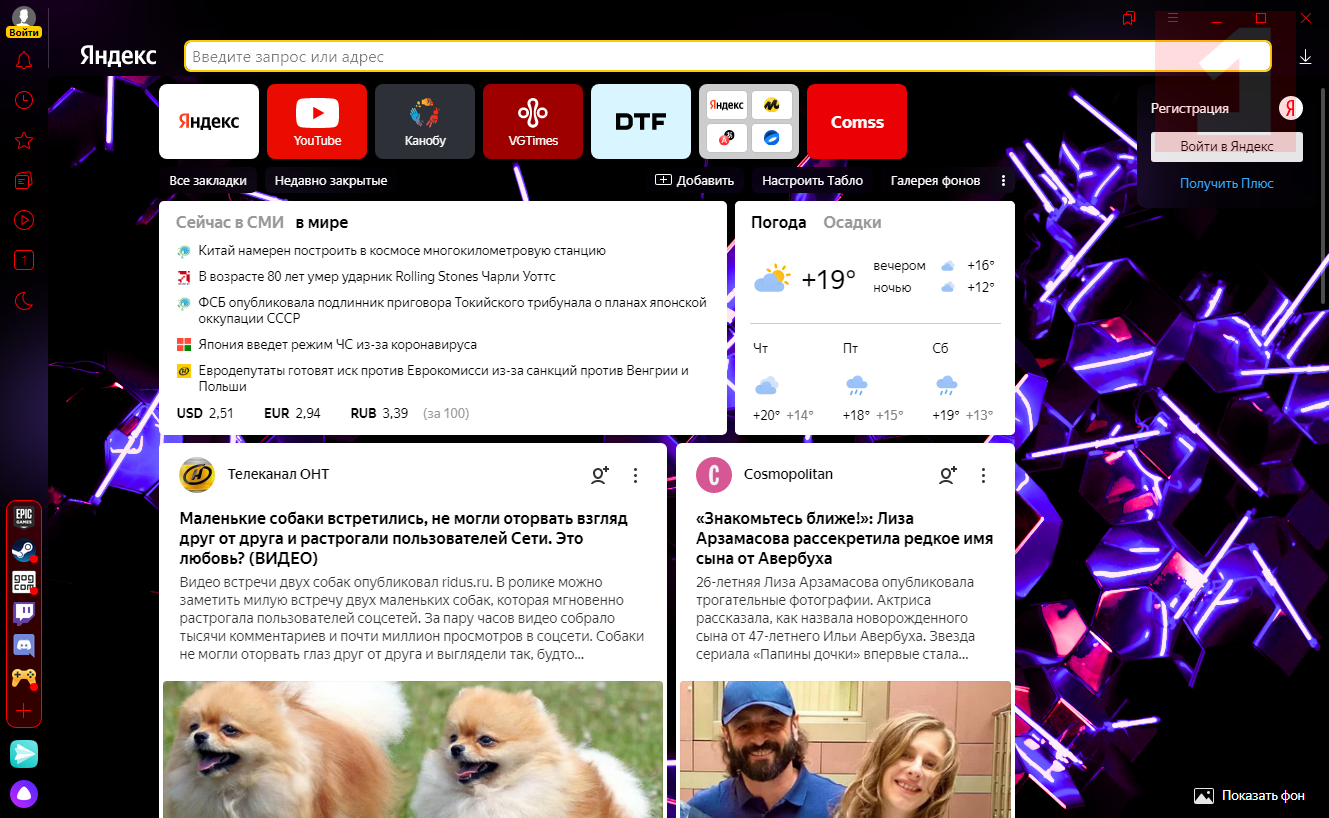Click the USD 2,51 exchange rate
1329x818 pixels.
tap(205, 413)
